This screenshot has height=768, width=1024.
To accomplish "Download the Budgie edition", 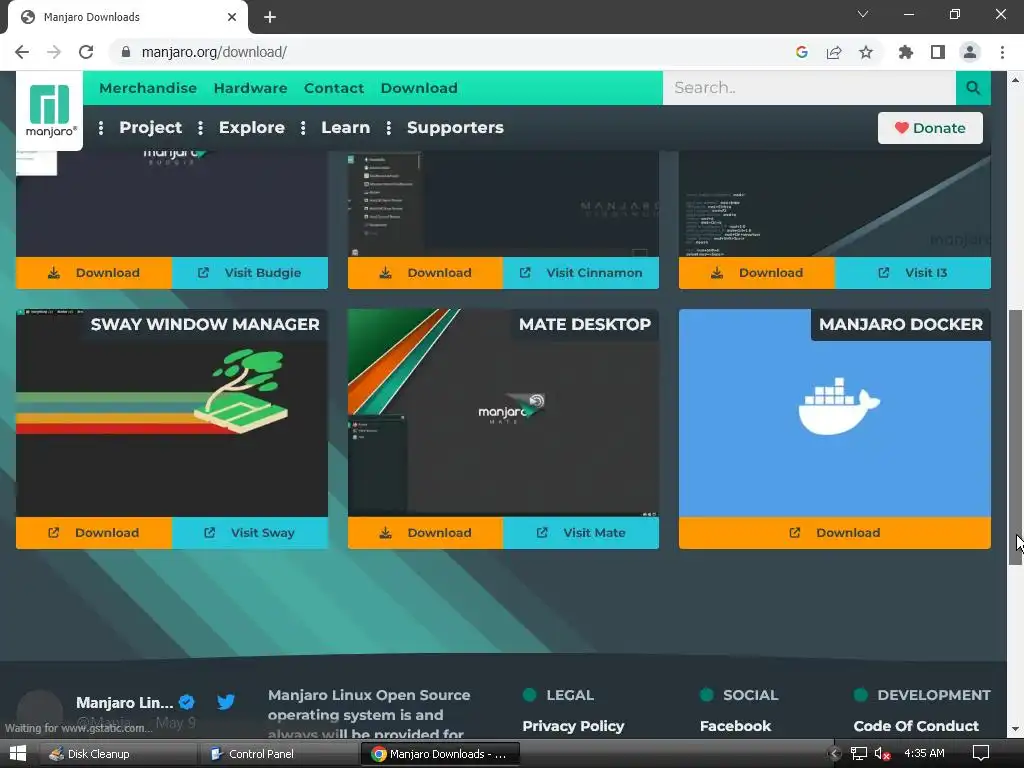I will click(x=94, y=273).
